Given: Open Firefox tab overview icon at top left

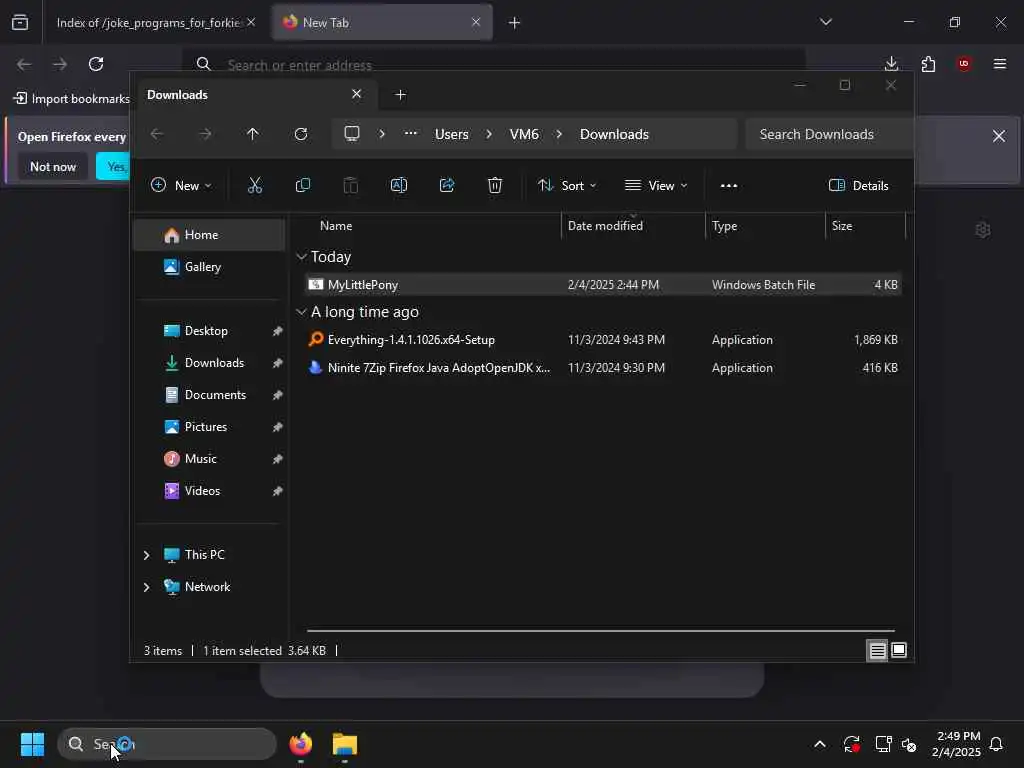Looking at the screenshot, I should click(x=20, y=22).
